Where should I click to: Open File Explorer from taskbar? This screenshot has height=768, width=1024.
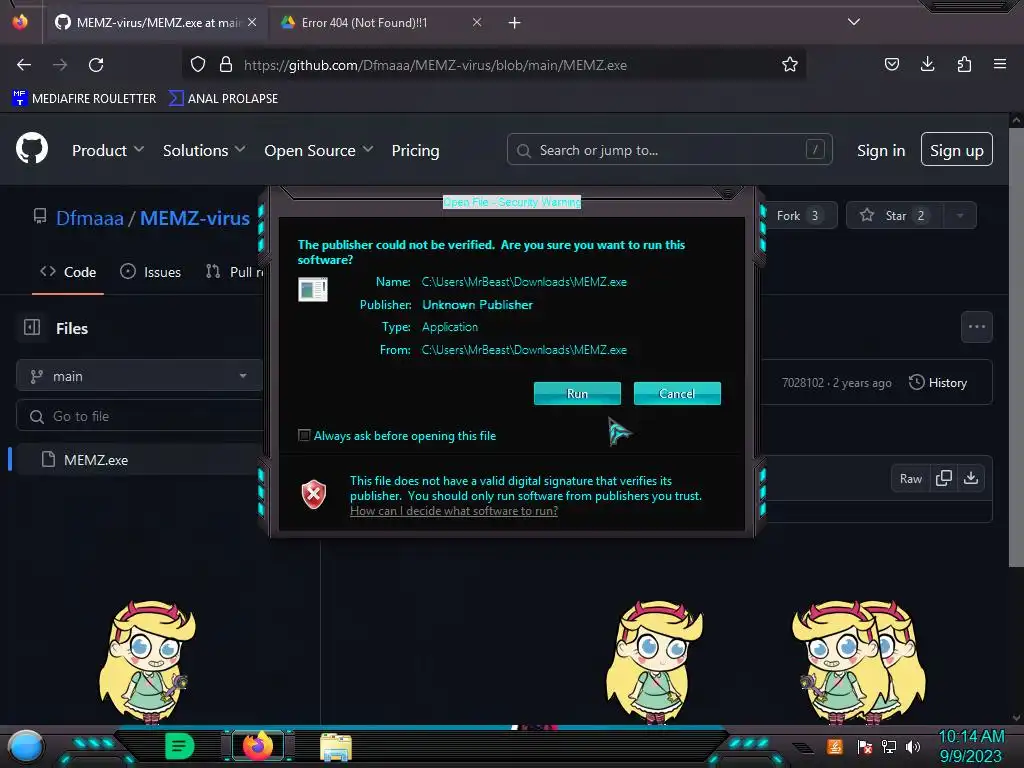point(336,747)
